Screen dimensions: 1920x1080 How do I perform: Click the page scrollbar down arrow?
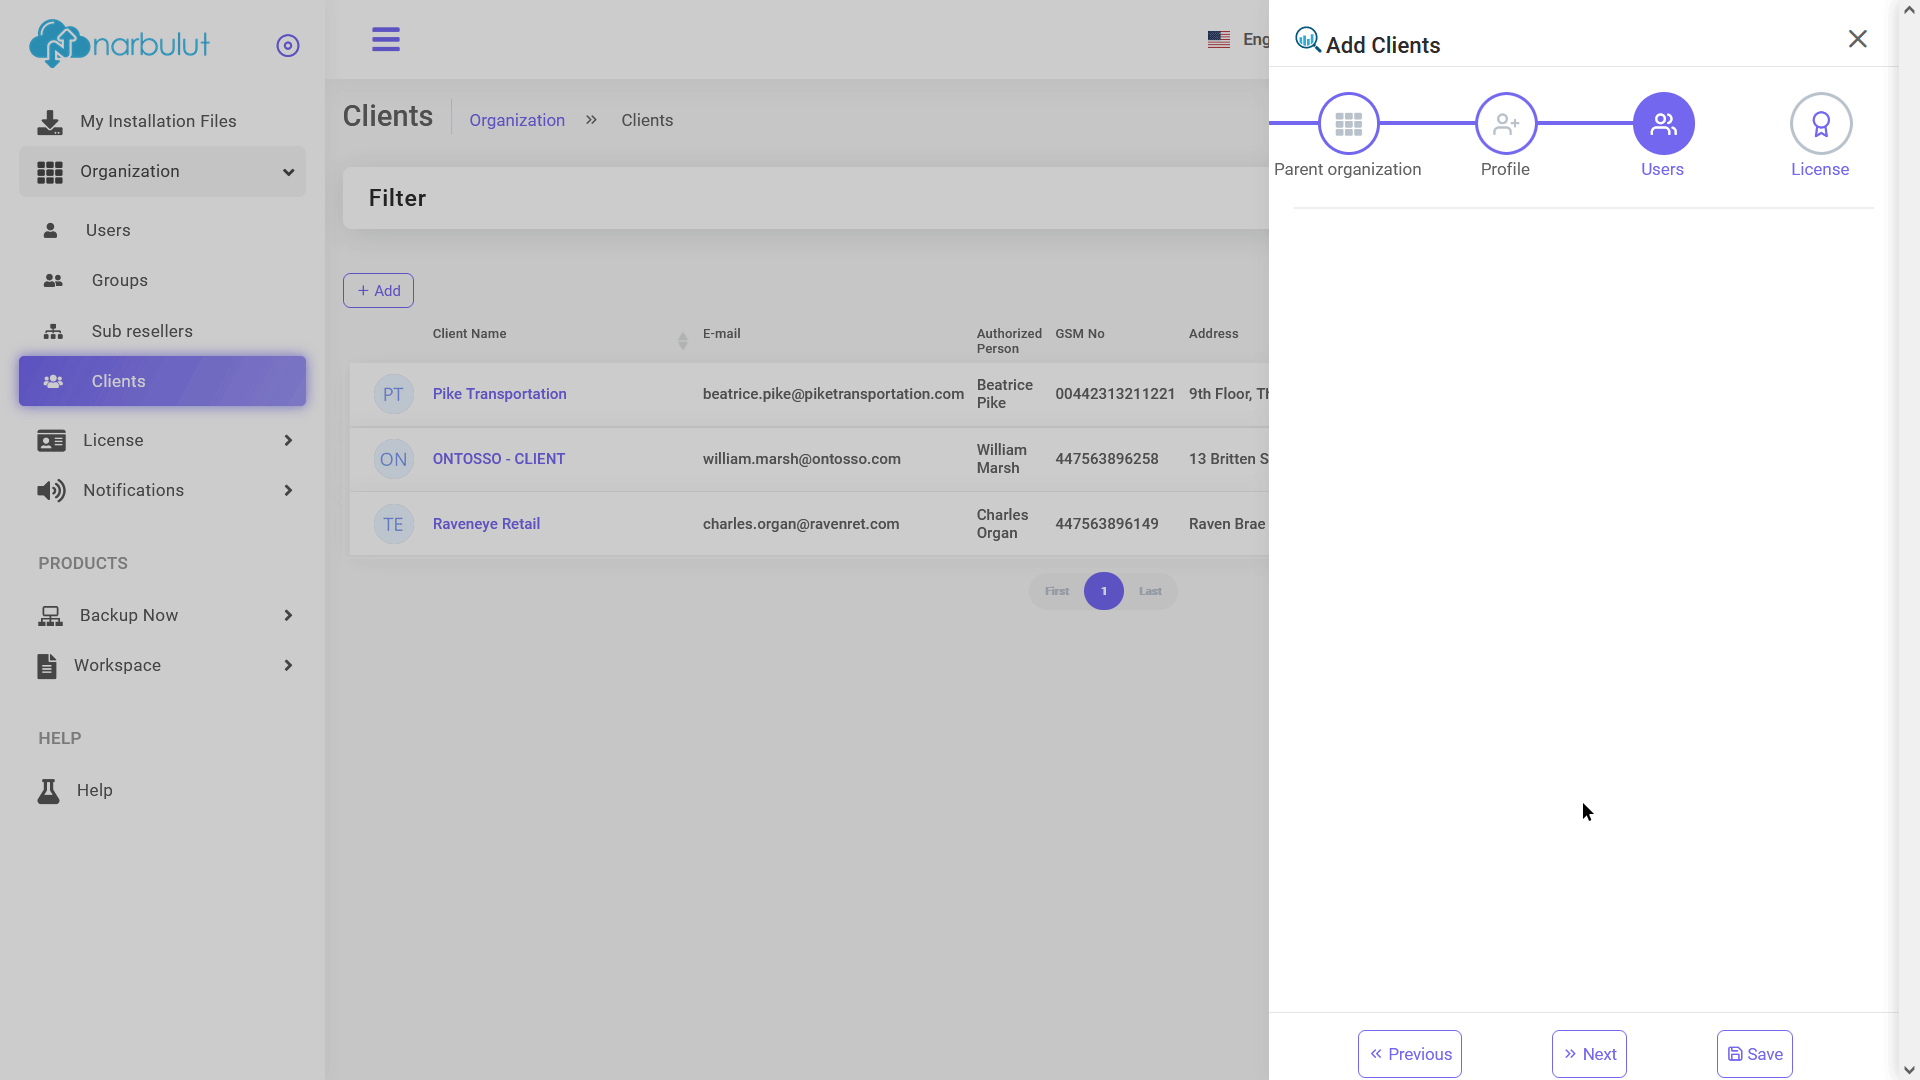[x=1909, y=1070]
